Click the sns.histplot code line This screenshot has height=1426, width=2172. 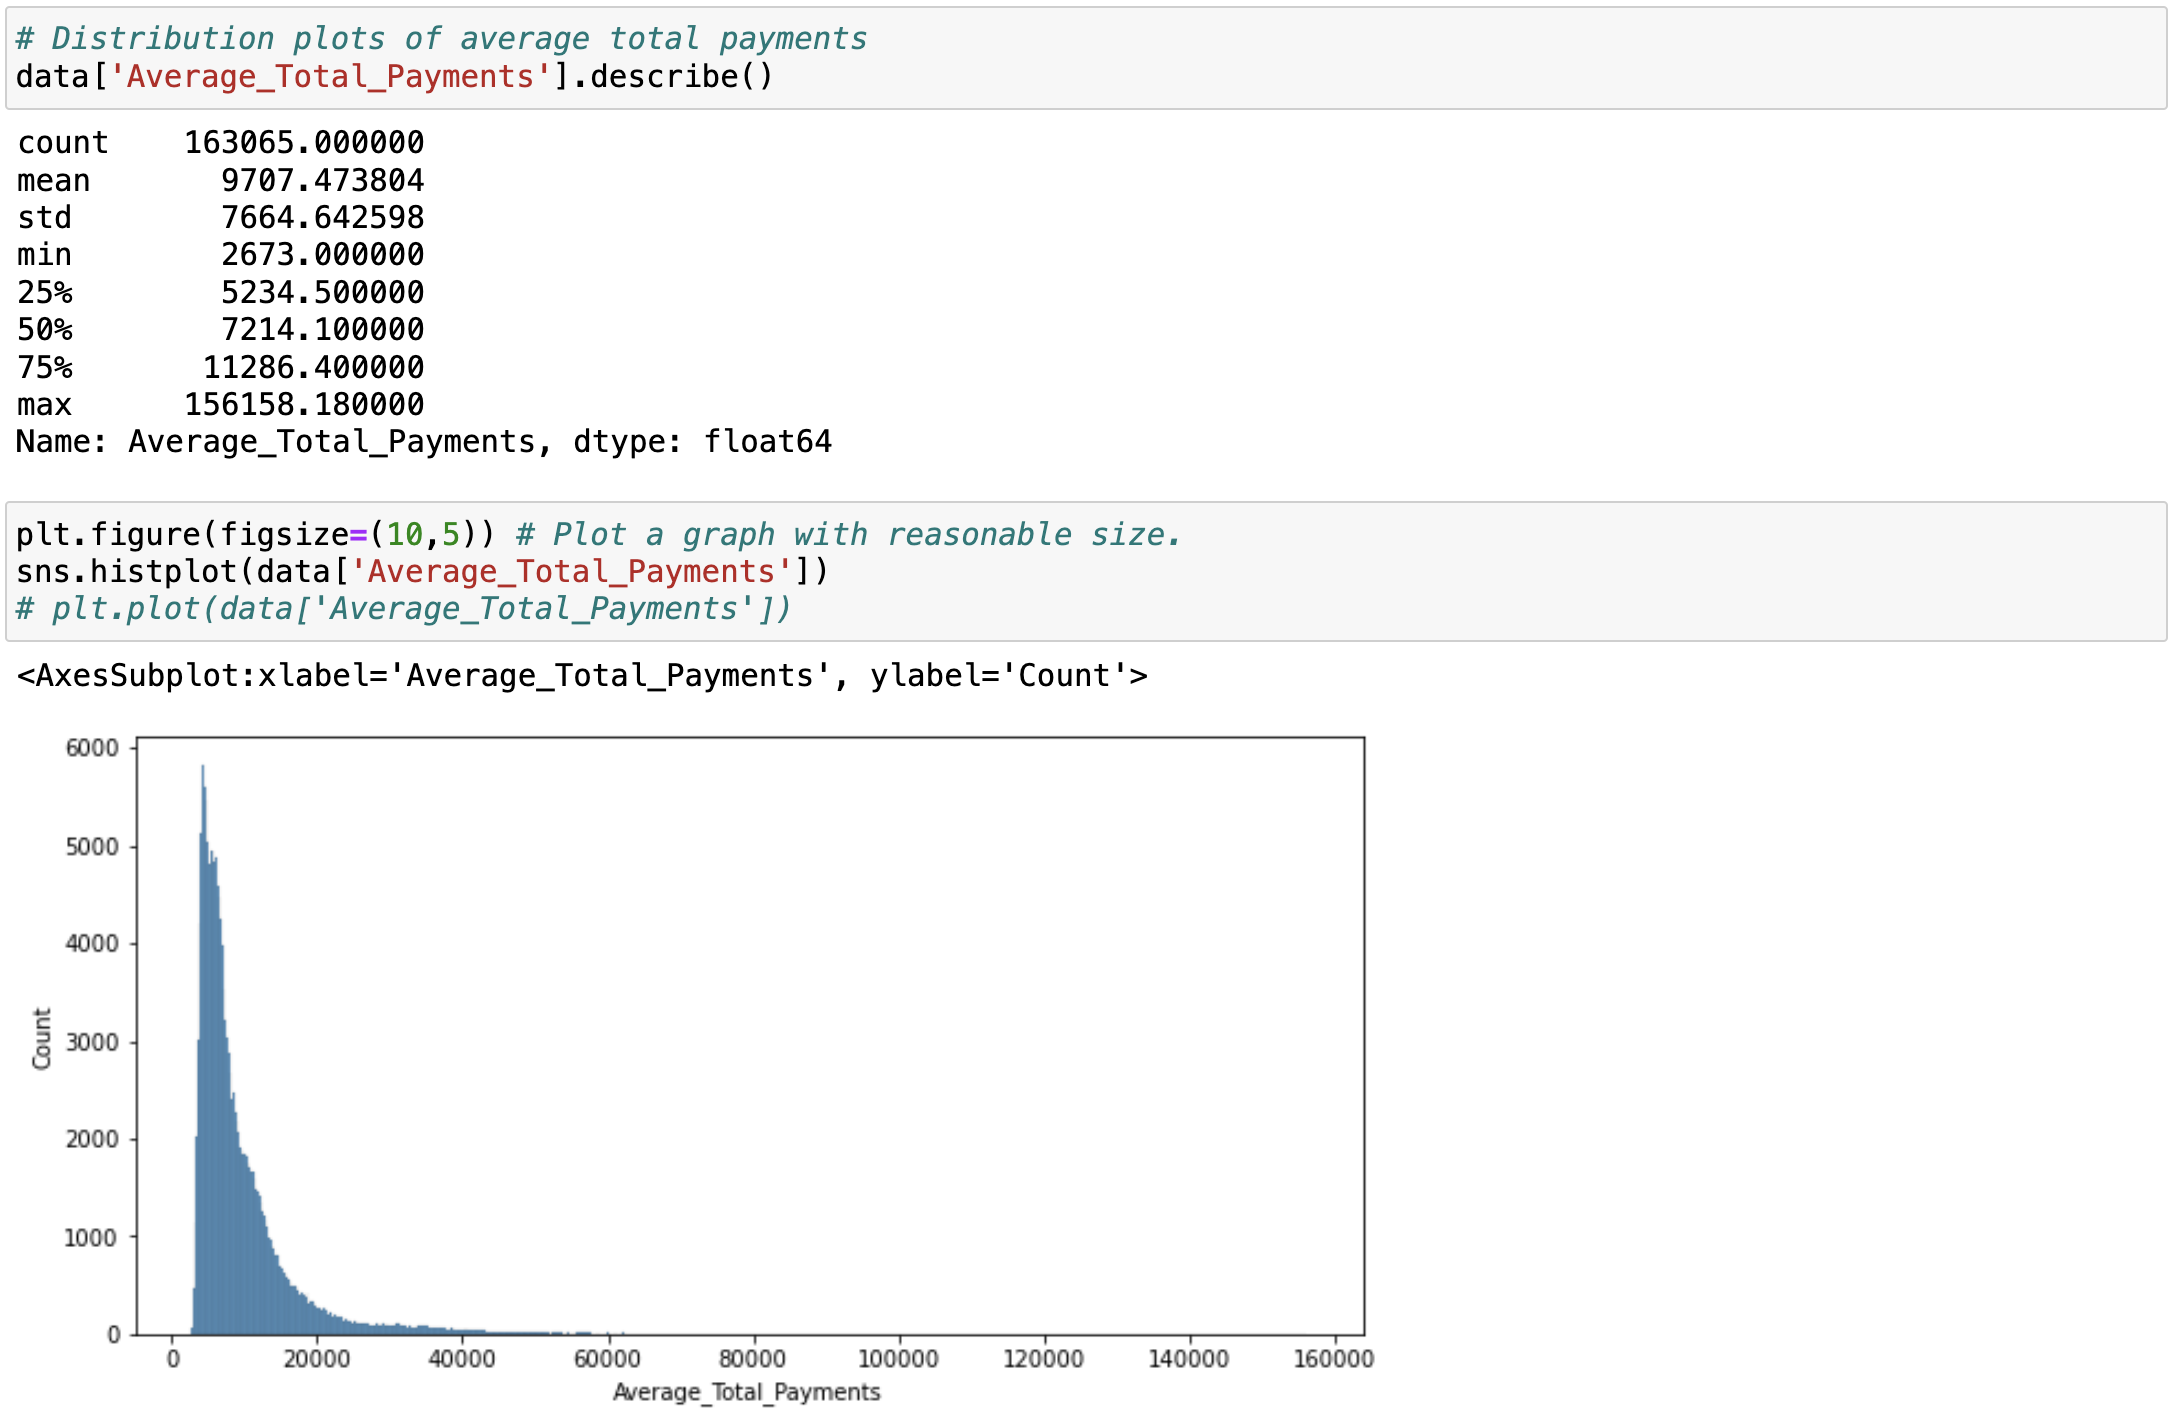pos(422,572)
